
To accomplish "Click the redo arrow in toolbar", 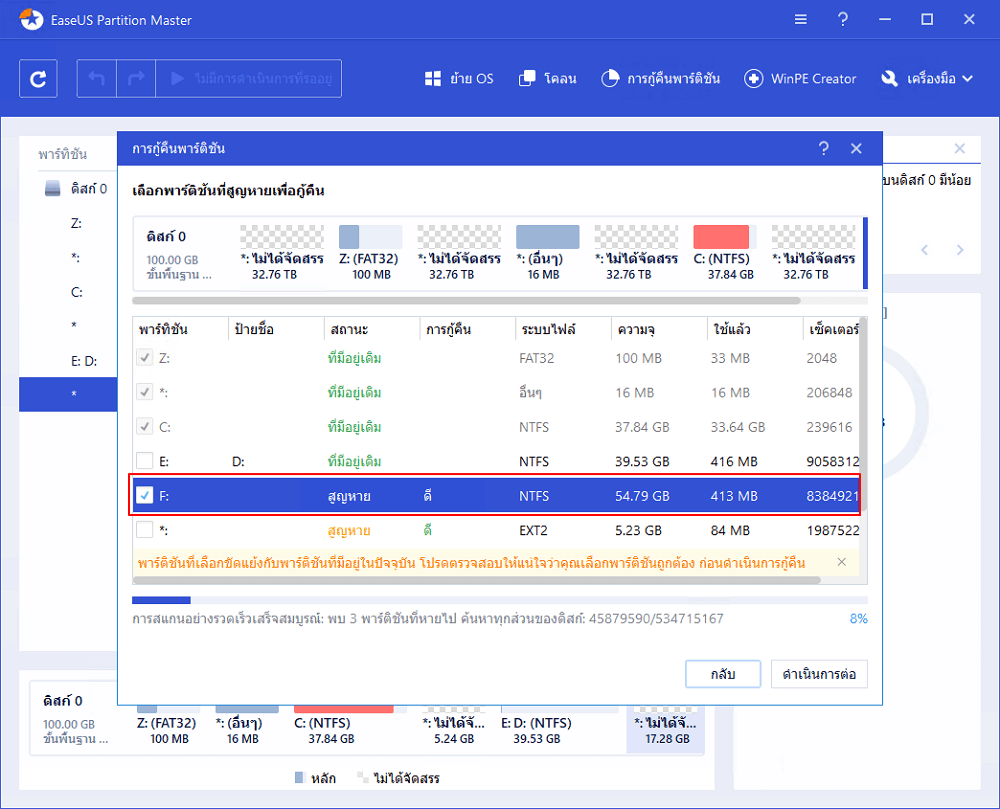I will click(x=136, y=78).
